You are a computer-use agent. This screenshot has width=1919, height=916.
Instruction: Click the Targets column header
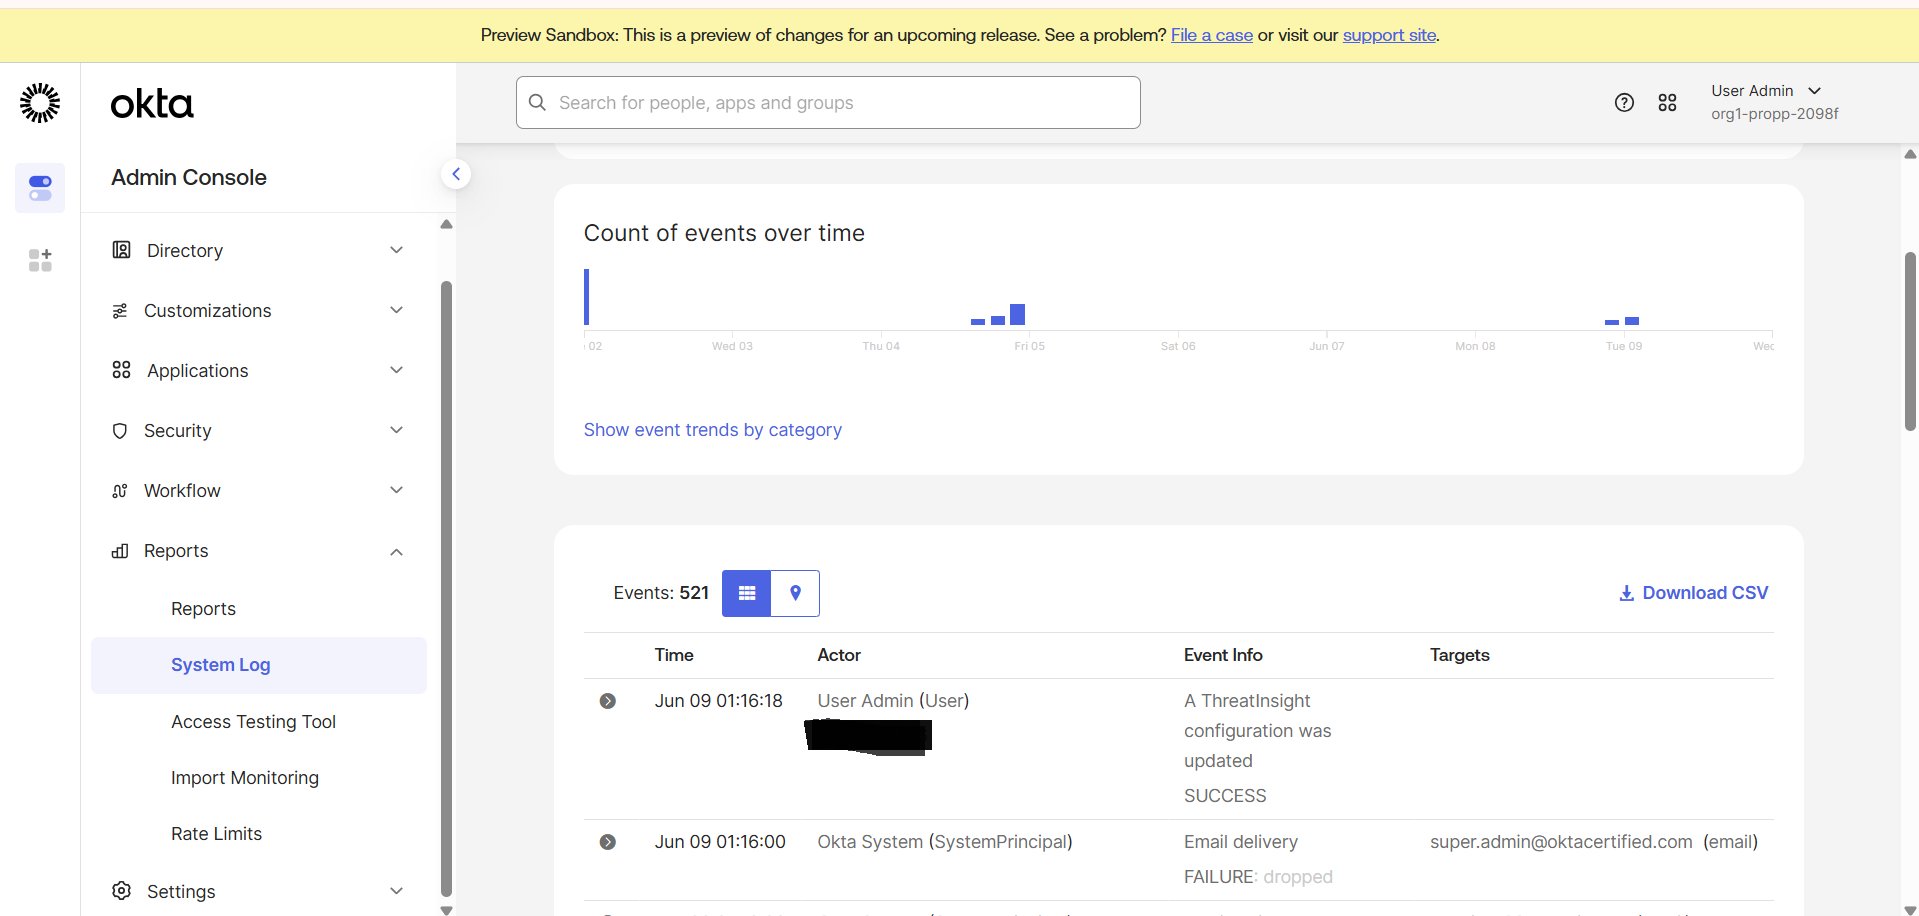point(1459,655)
